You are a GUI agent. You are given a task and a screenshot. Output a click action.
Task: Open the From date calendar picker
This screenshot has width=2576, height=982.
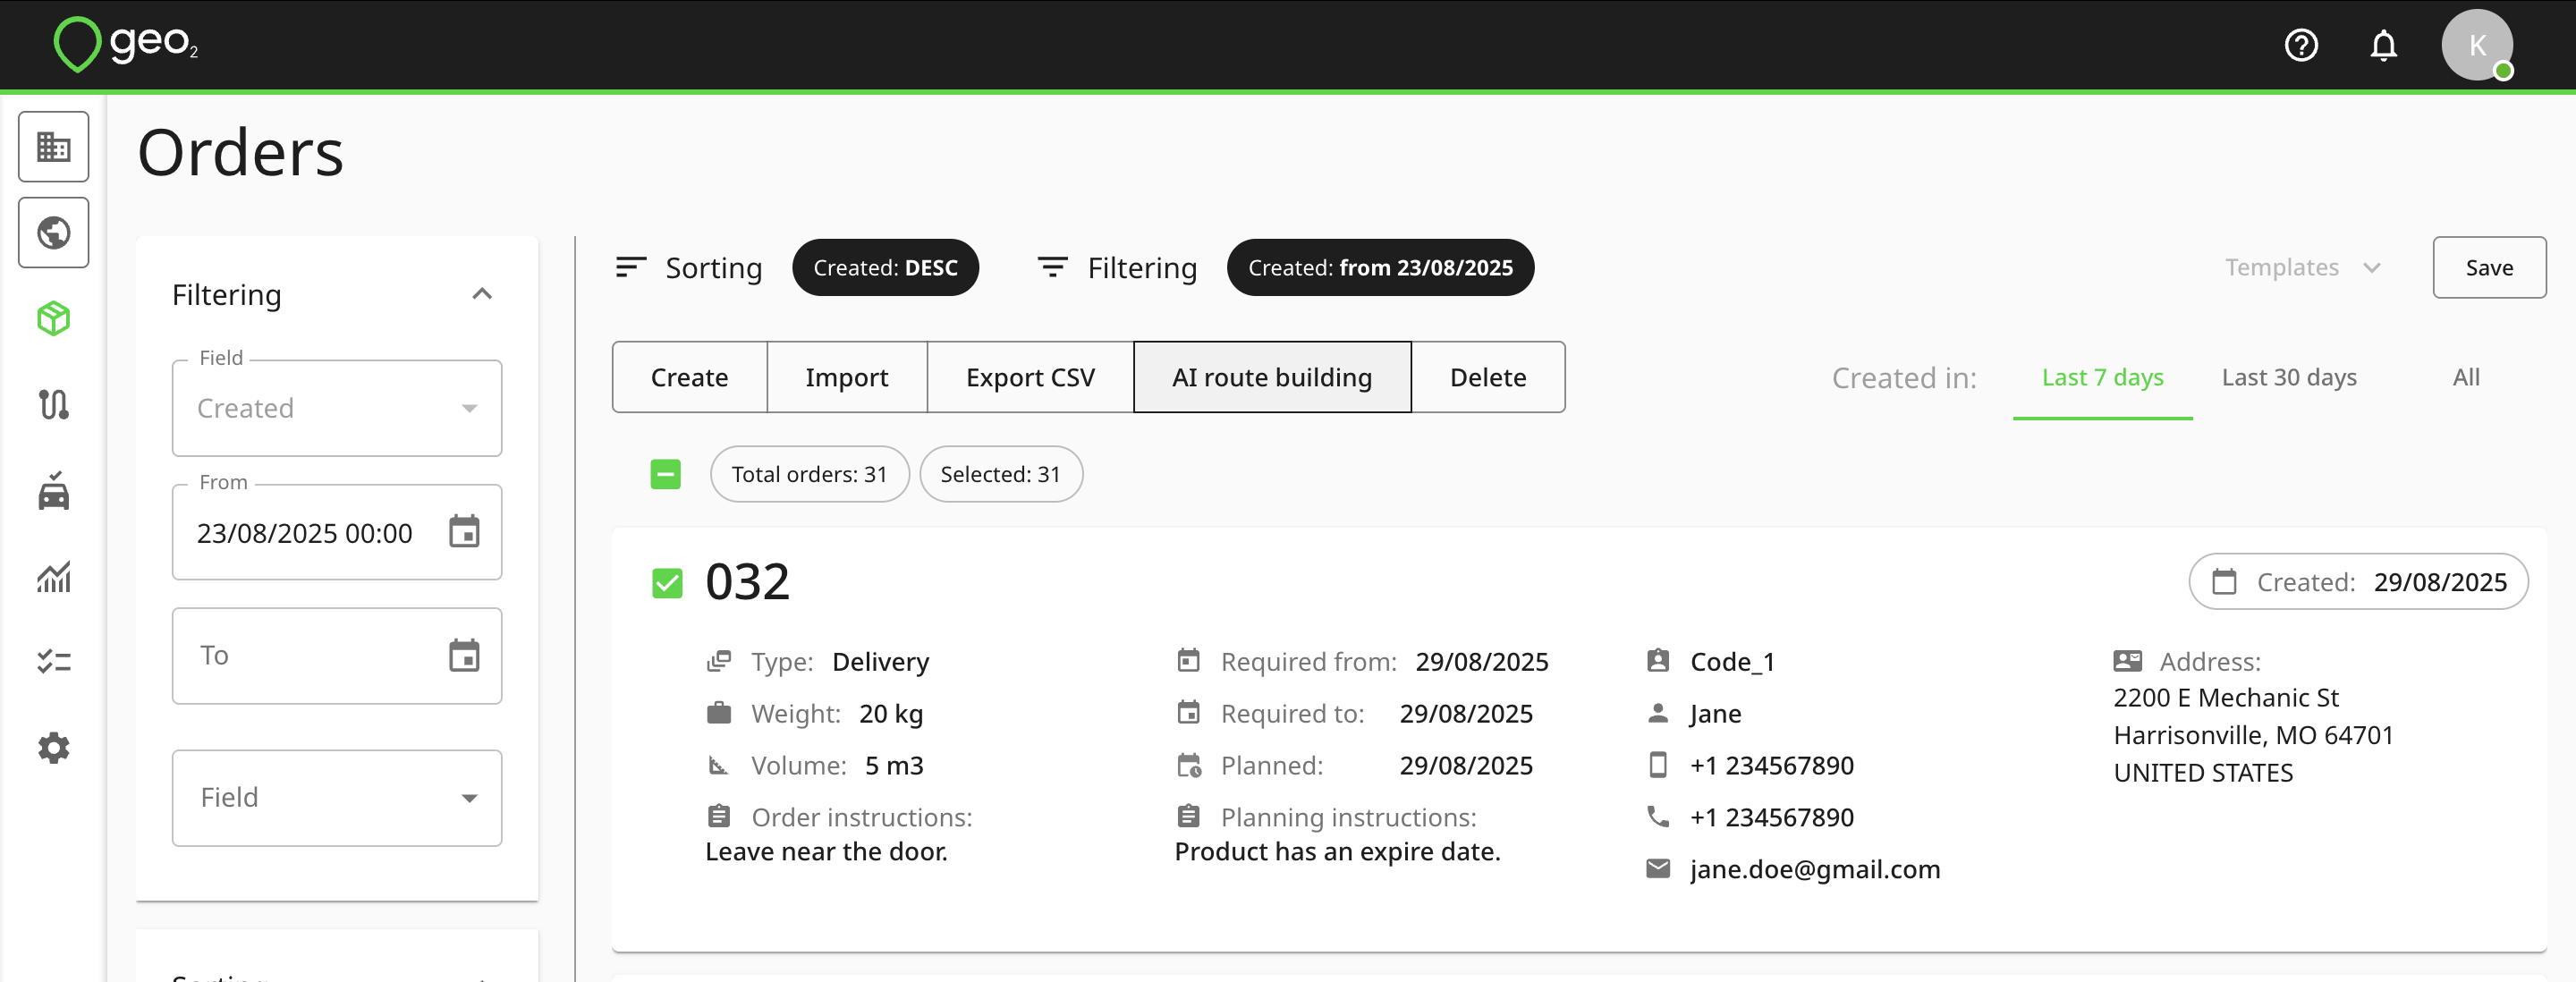tap(464, 532)
